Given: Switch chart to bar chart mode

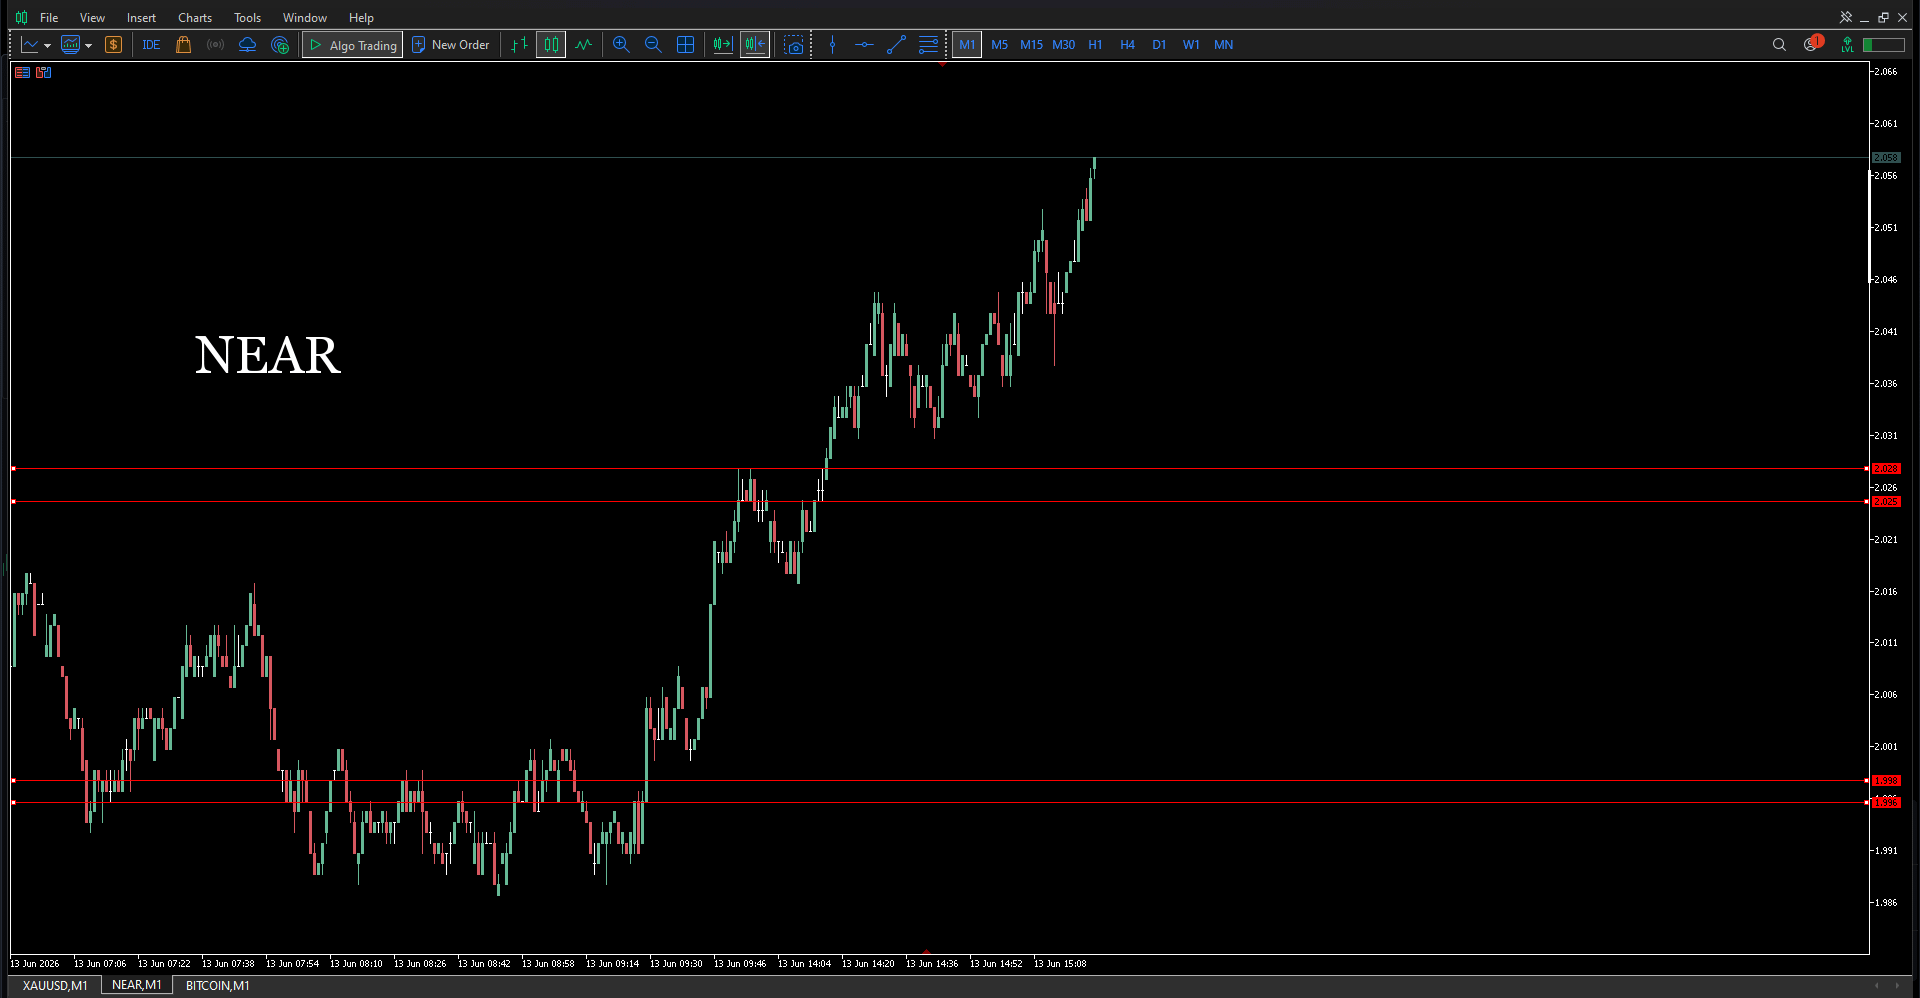Looking at the screenshot, I should click(519, 45).
